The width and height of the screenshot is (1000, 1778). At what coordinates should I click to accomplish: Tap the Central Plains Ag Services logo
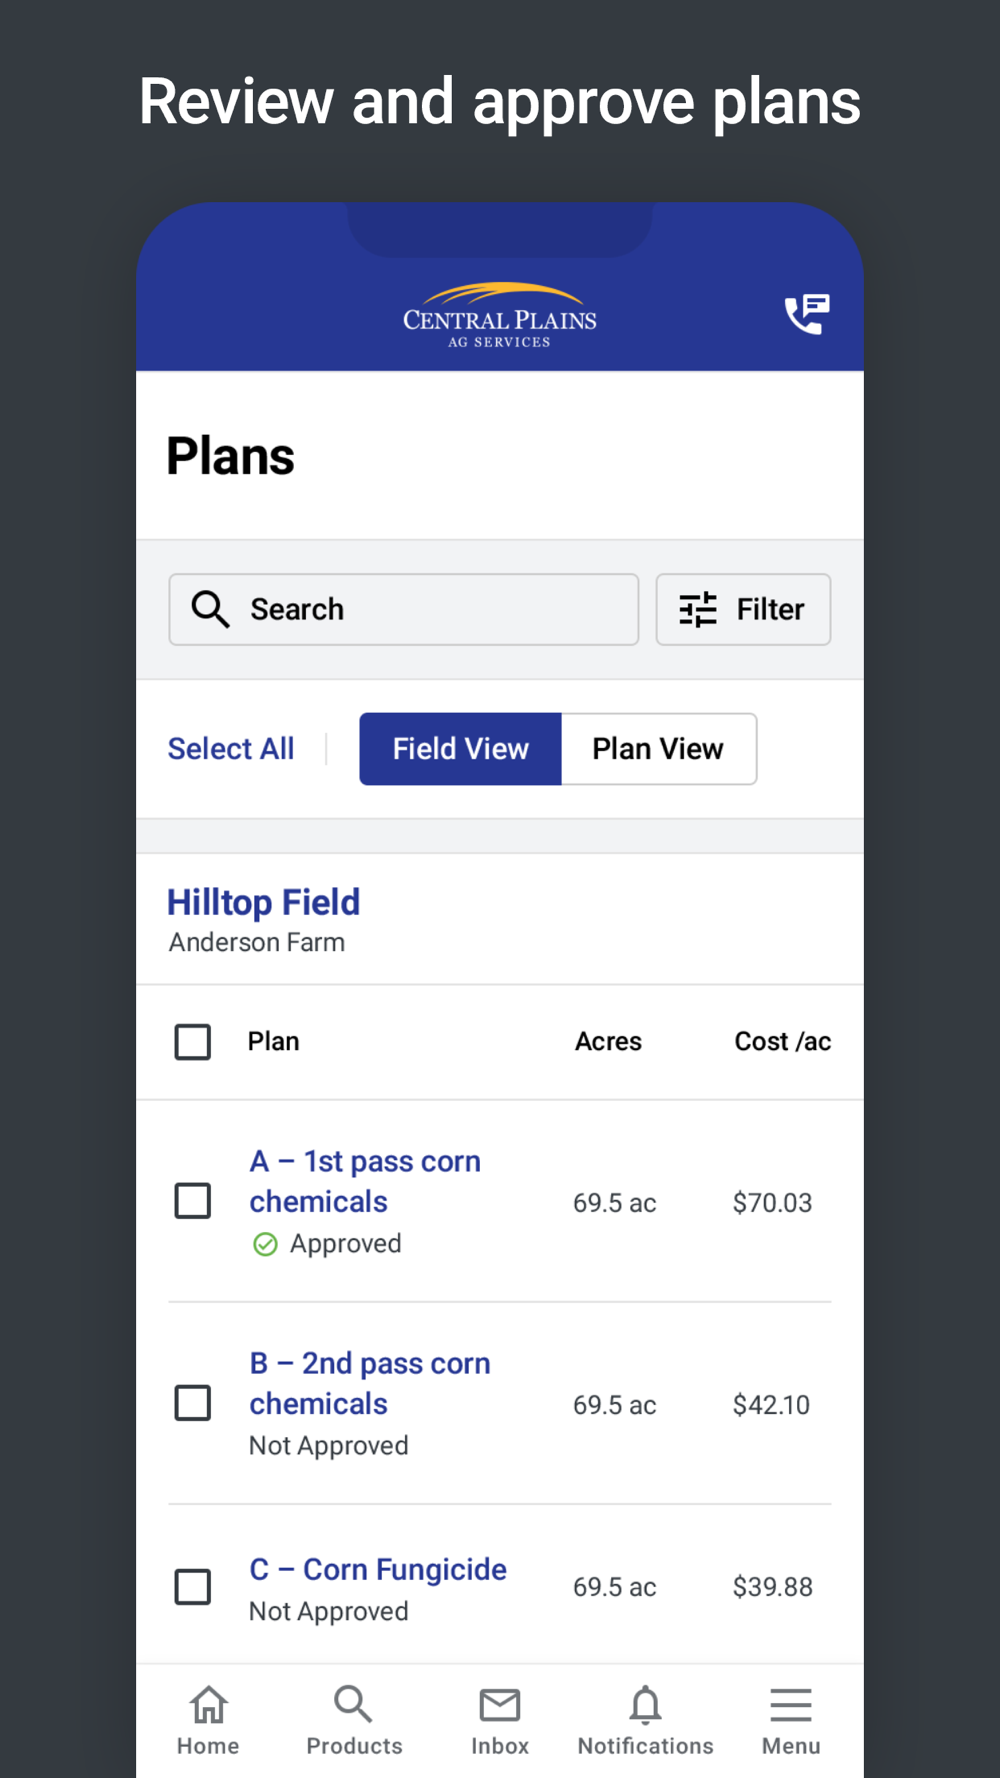point(499,316)
